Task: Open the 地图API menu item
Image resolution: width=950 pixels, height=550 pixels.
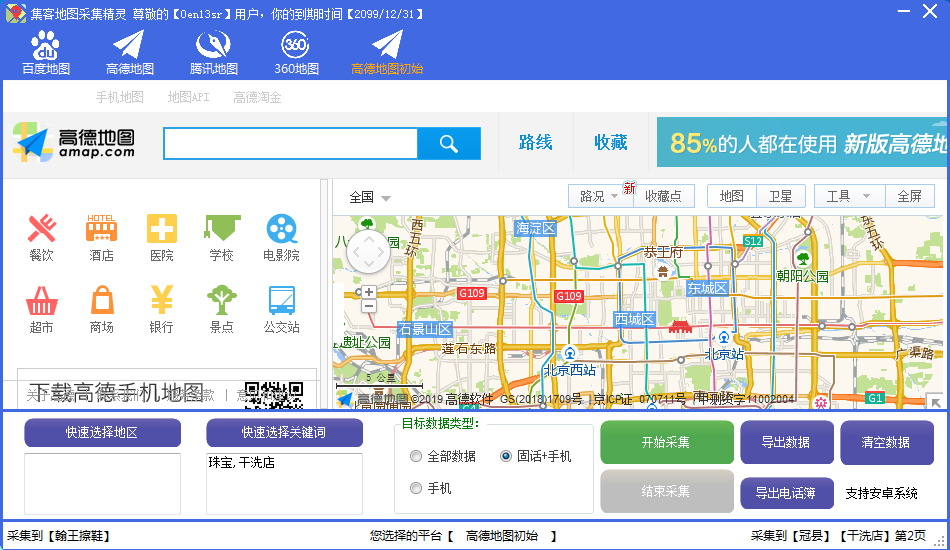Action: [188, 97]
